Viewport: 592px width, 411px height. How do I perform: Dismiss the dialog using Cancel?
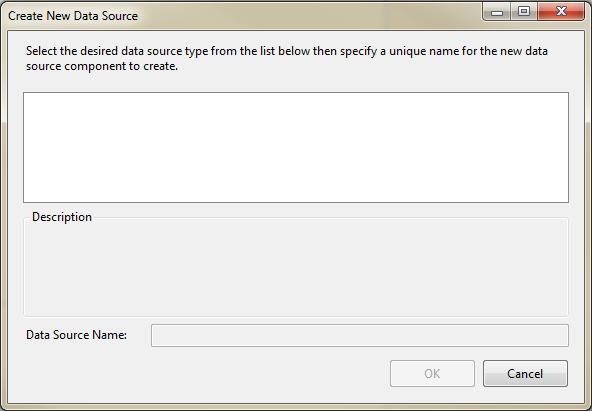525,373
